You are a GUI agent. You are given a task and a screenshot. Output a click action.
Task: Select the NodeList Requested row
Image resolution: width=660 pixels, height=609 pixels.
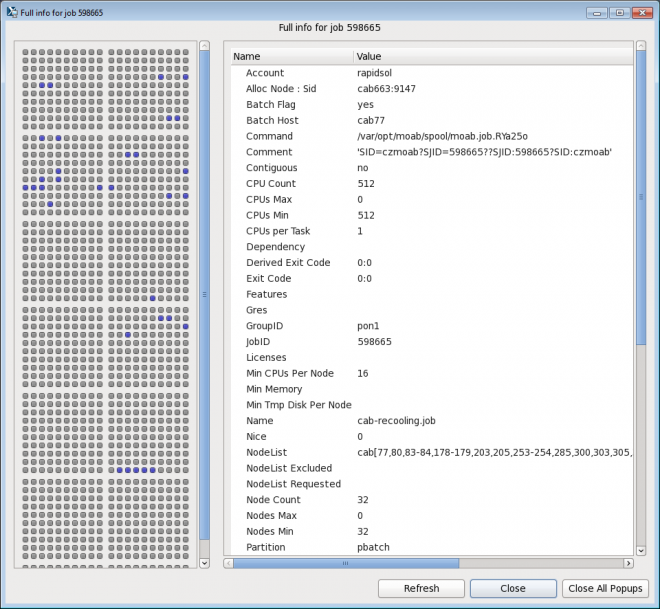coord(432,484)
